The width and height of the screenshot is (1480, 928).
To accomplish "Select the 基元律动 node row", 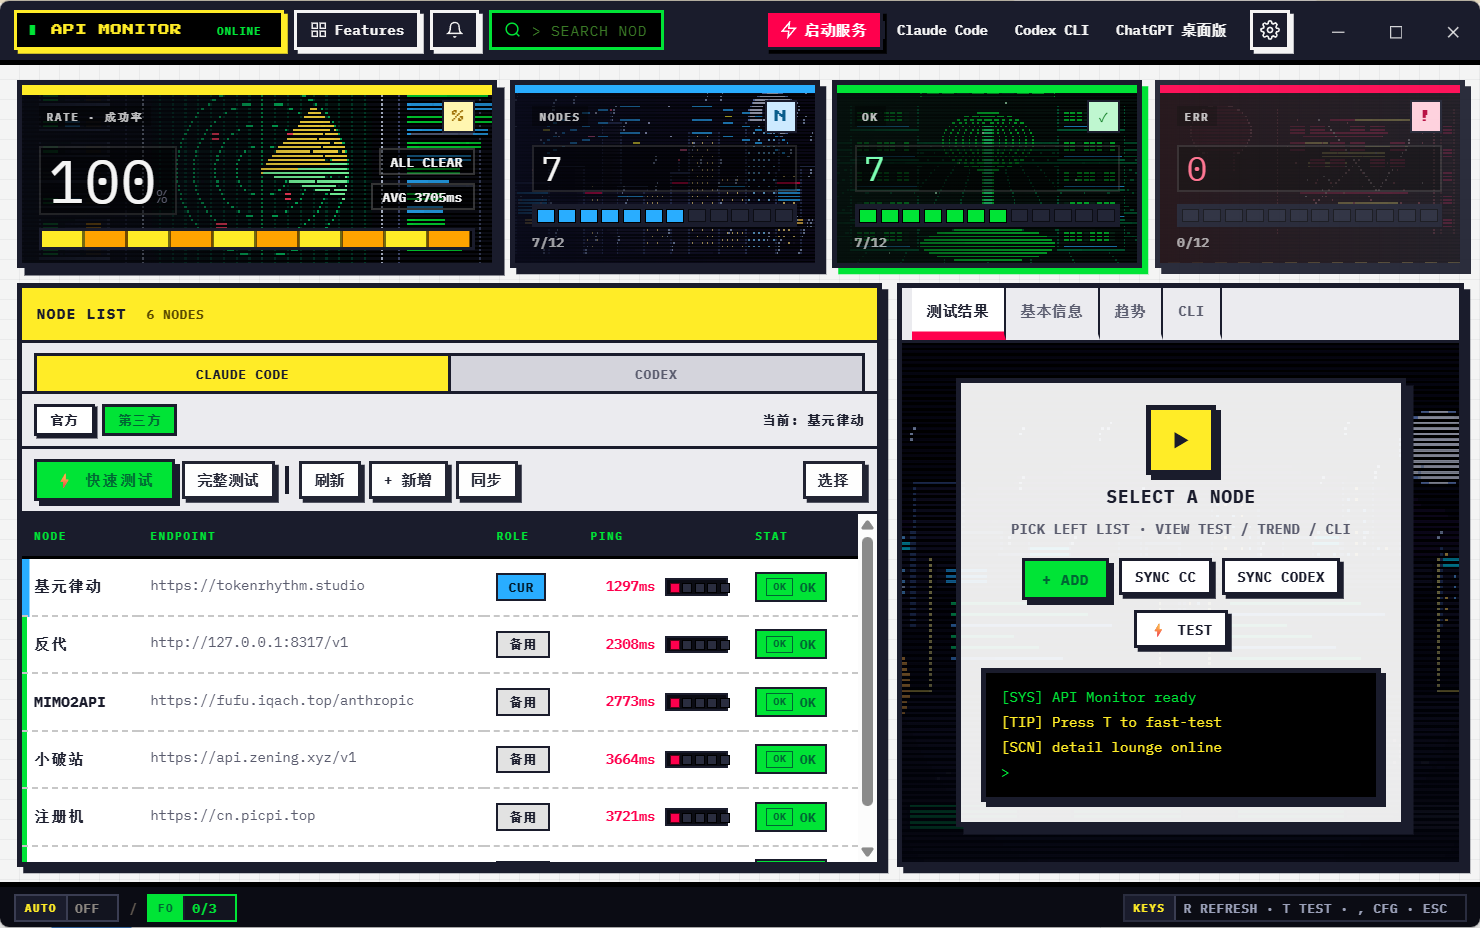I will click(440, 587).
